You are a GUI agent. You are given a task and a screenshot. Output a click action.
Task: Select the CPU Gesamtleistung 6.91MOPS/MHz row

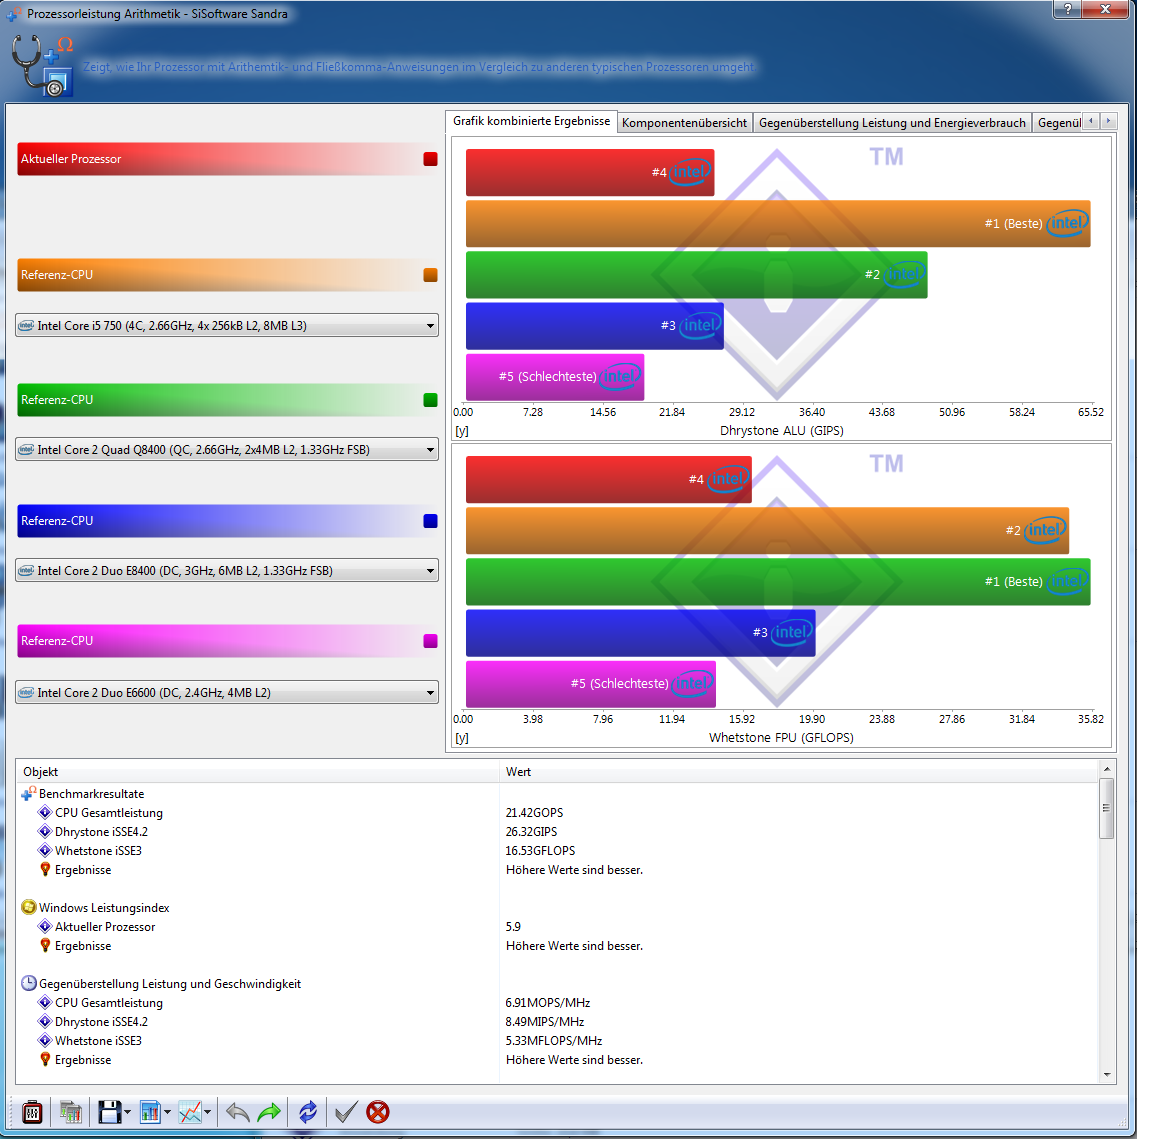coord(556,1002)
